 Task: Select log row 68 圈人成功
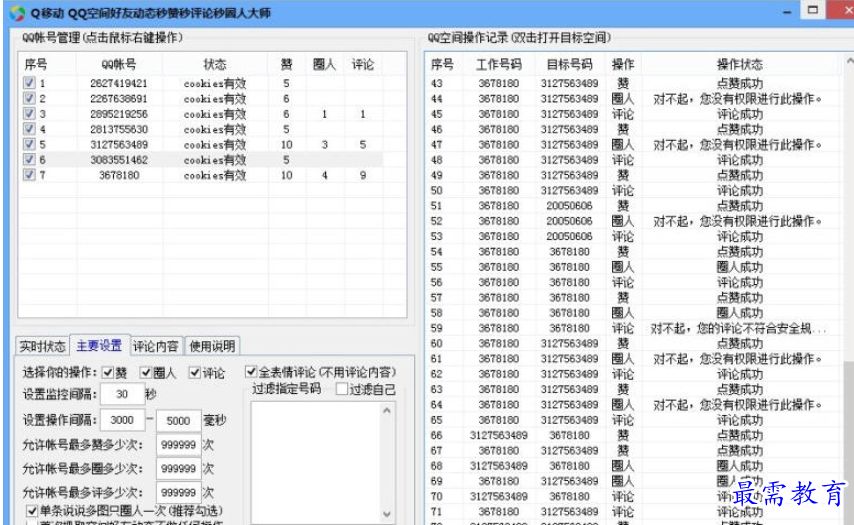coord(632,466)
